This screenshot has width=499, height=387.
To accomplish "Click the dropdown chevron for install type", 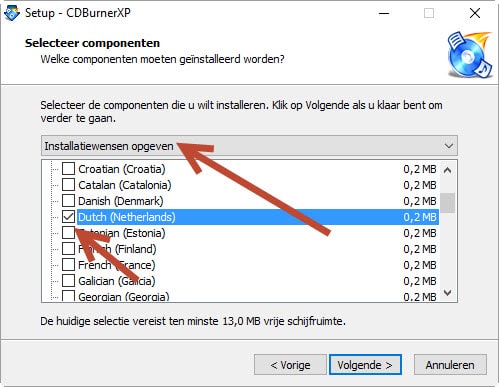I will (449, 146).
